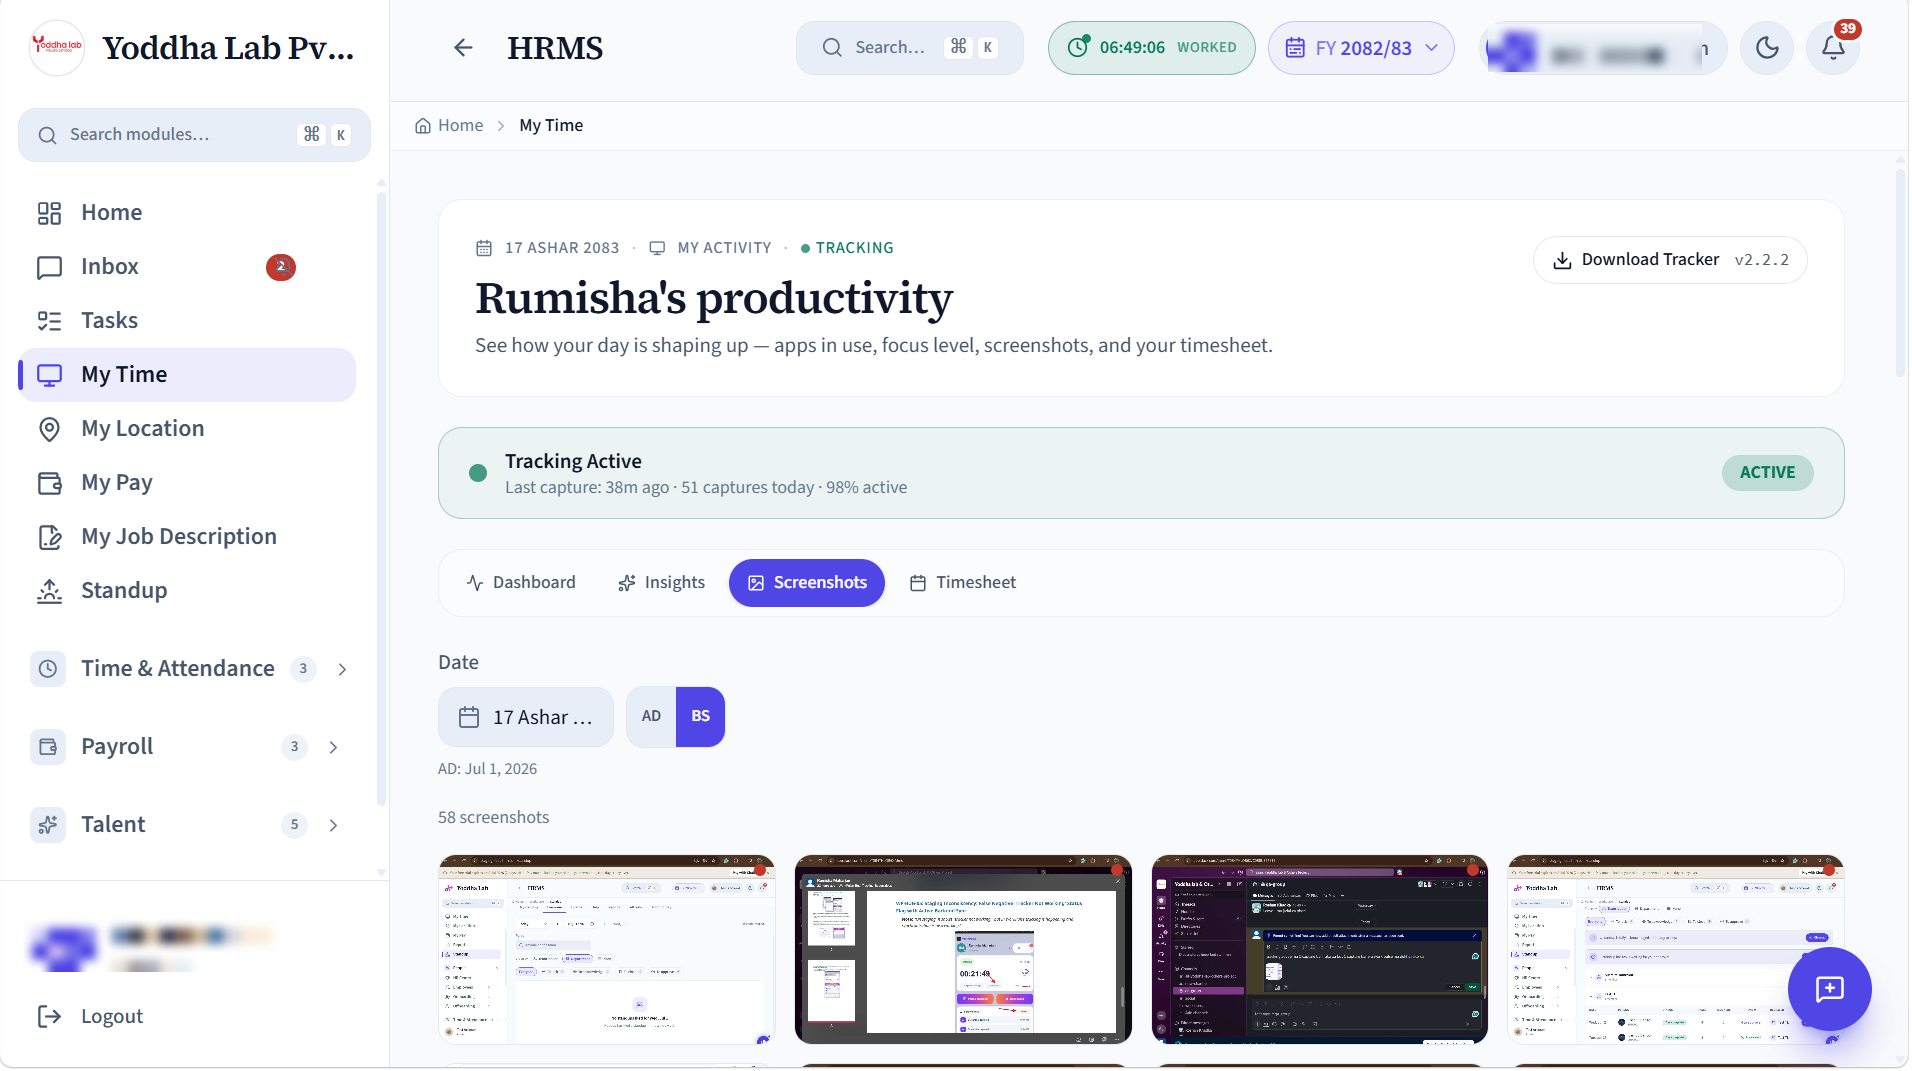Viewport: 1912px width, 1071px height.
Task: Open Inbox from the sidebar
Action: [187, 267]
